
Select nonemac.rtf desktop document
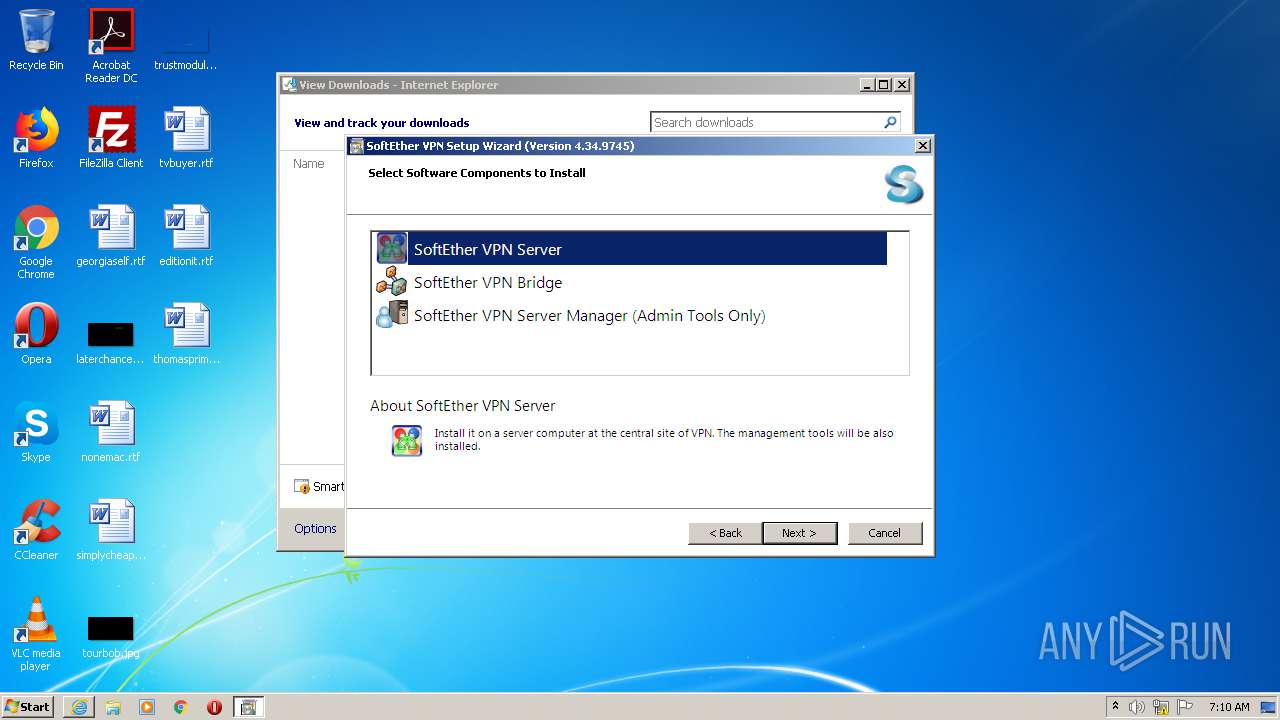pos(111,432)
